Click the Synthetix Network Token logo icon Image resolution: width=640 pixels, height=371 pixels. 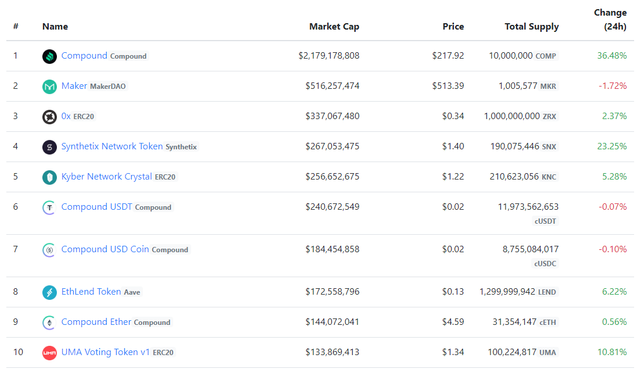click(49, 147)
